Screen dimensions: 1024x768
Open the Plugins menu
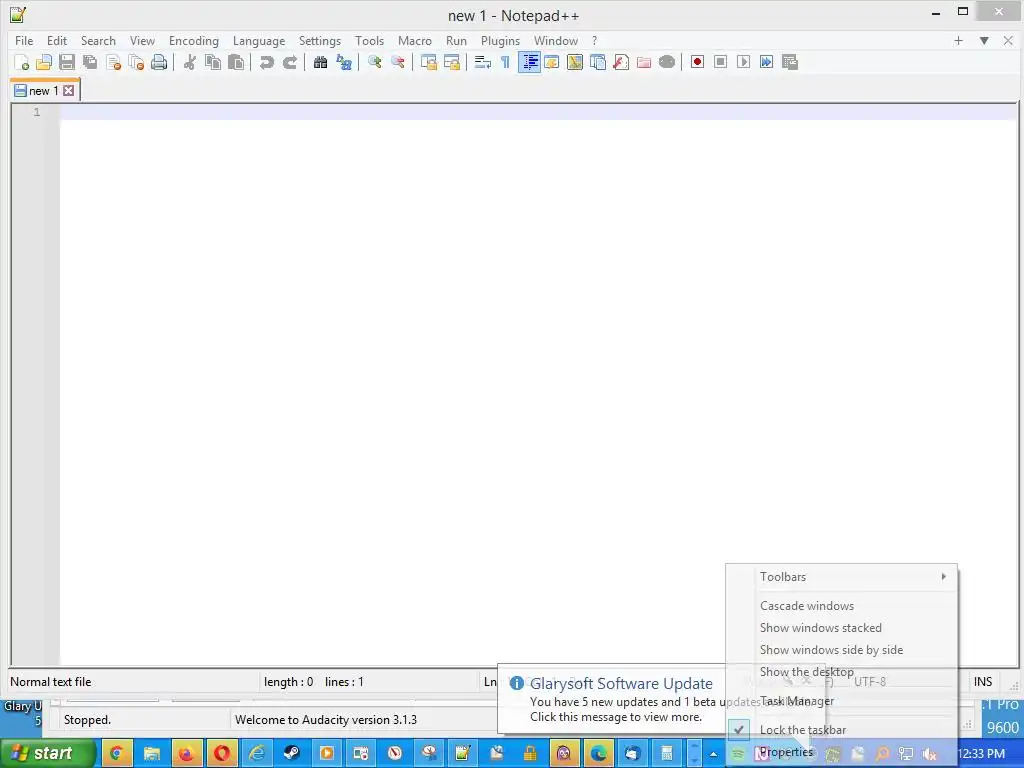(500, 40)
